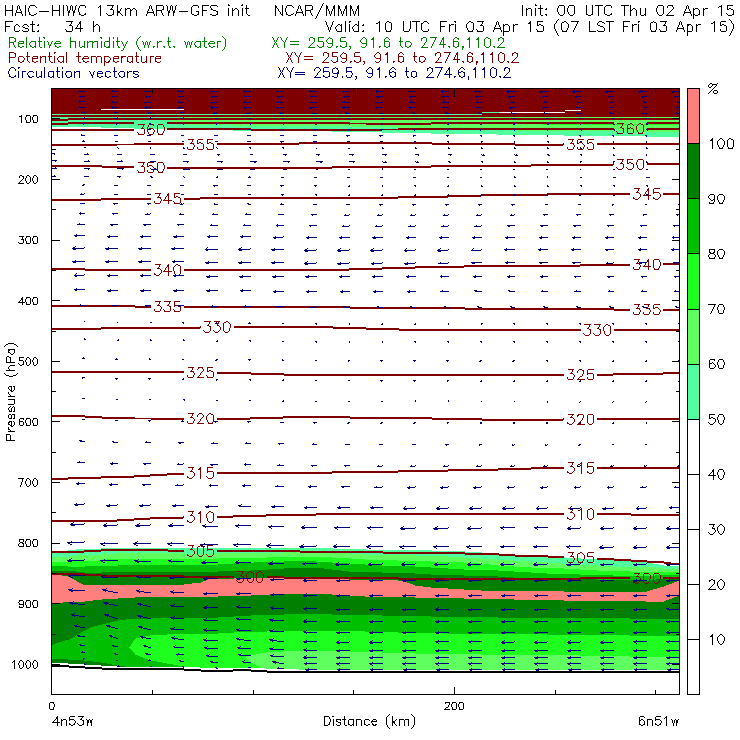
Task: Click the '900' pressure axis tick label
Action: [x=28, y=604]
